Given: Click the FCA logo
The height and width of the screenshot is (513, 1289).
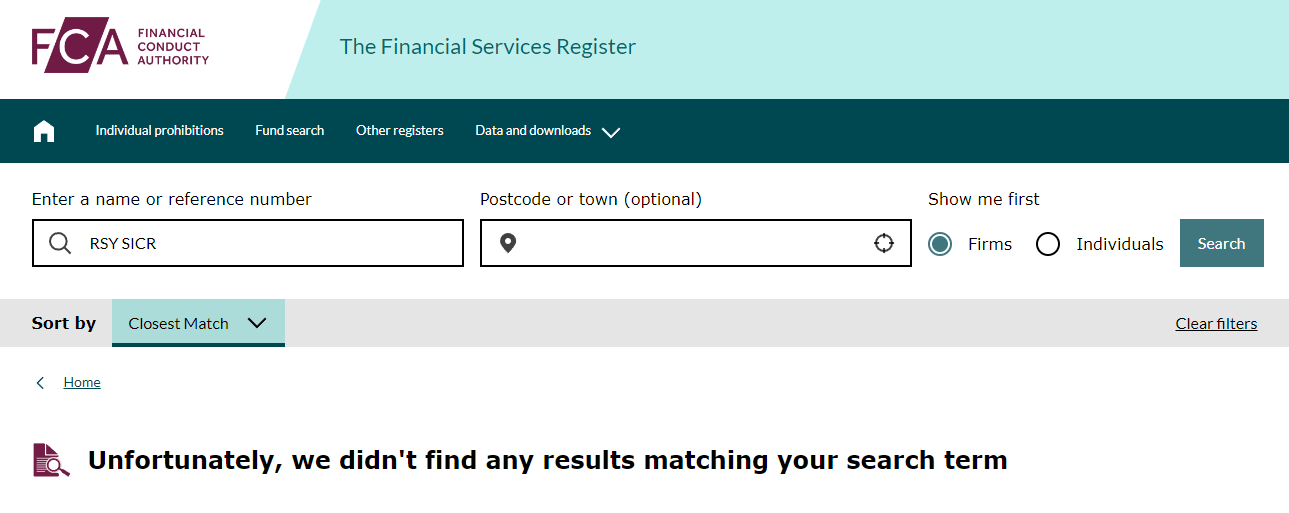Looking at the screenshot, I should [120, 47].
